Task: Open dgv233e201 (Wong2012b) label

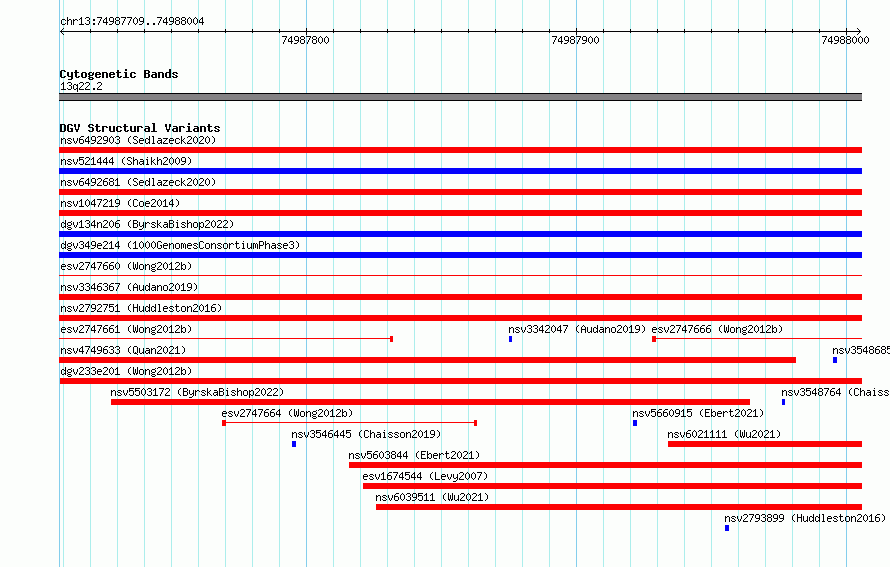Action: [126, 371]
